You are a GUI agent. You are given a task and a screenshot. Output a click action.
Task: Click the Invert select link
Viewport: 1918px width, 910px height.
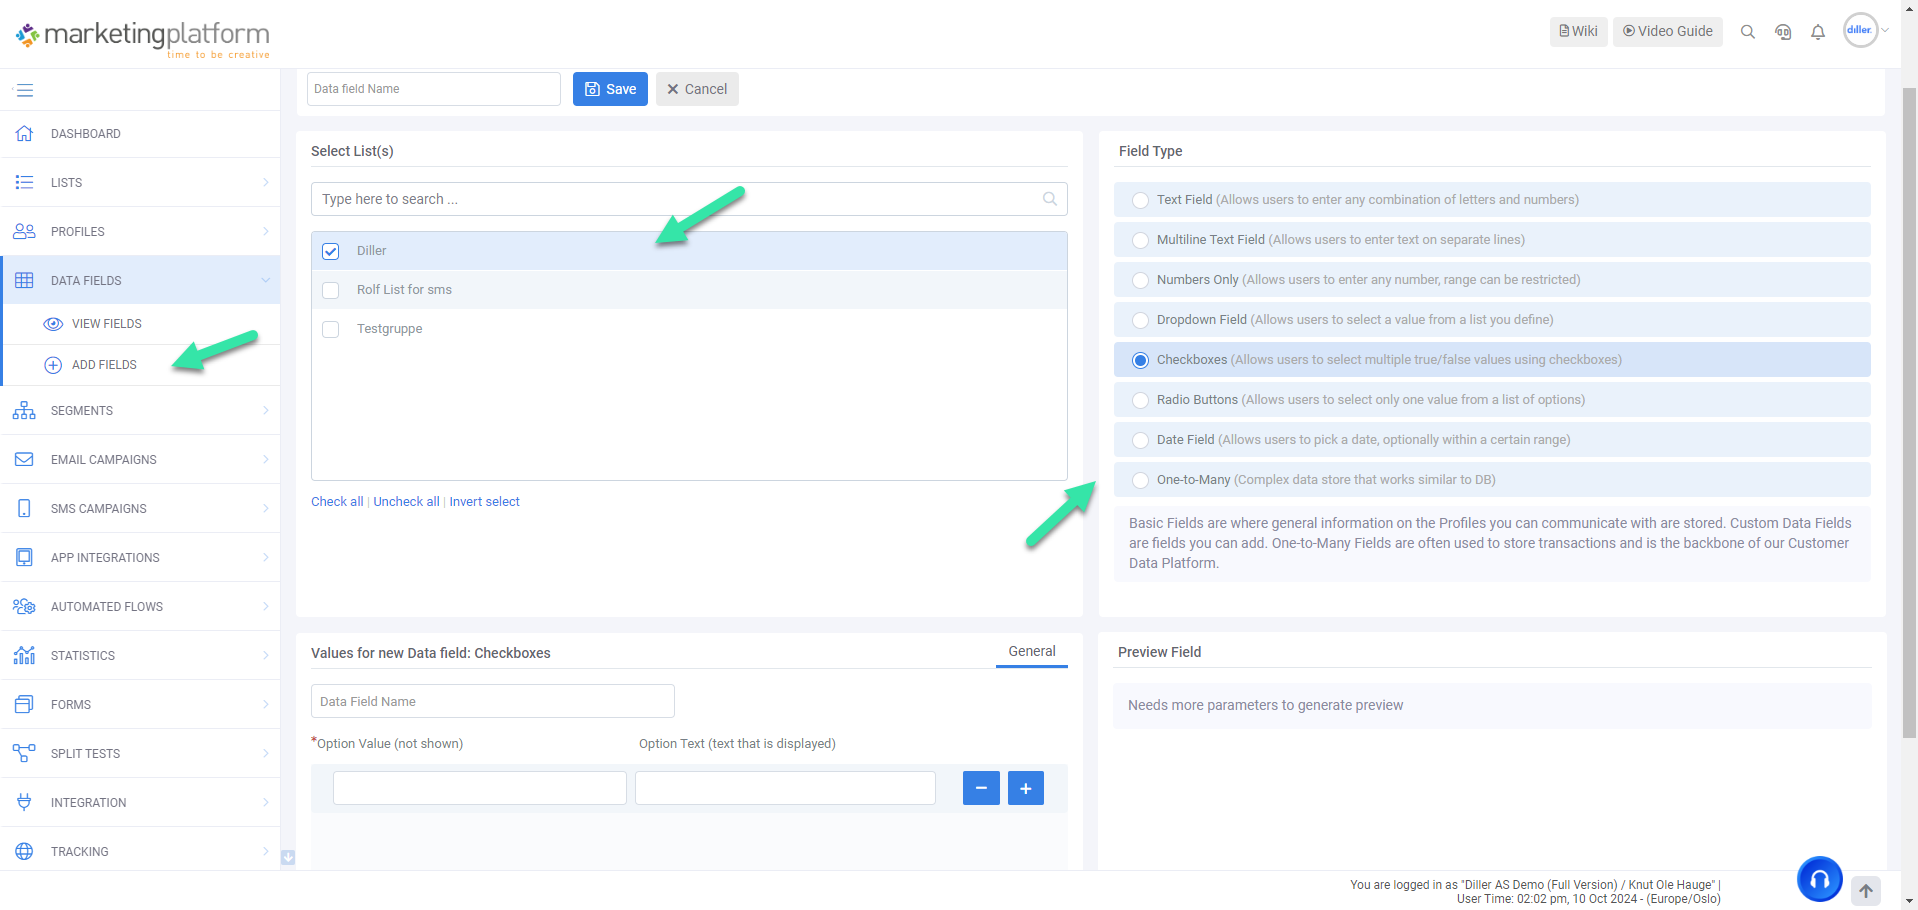coord(484,502)
